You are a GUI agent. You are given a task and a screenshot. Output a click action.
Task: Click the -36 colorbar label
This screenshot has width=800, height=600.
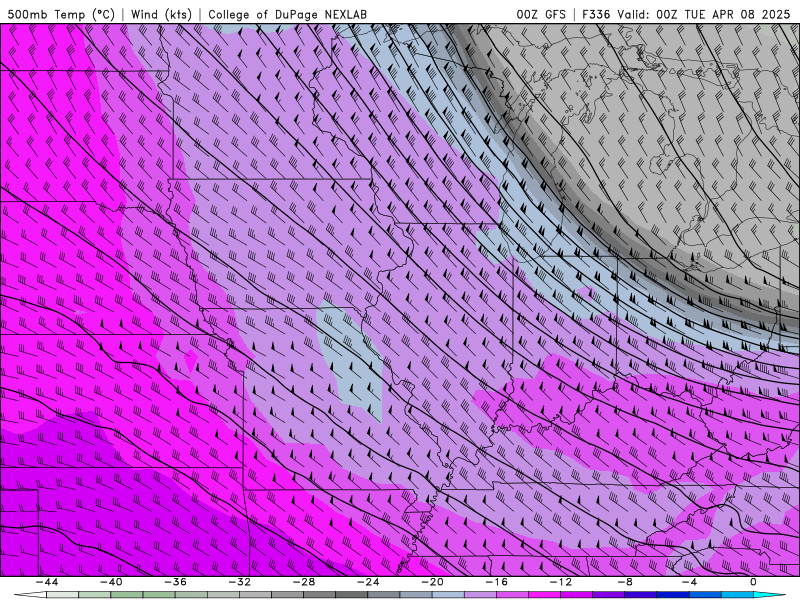[175, 582]
